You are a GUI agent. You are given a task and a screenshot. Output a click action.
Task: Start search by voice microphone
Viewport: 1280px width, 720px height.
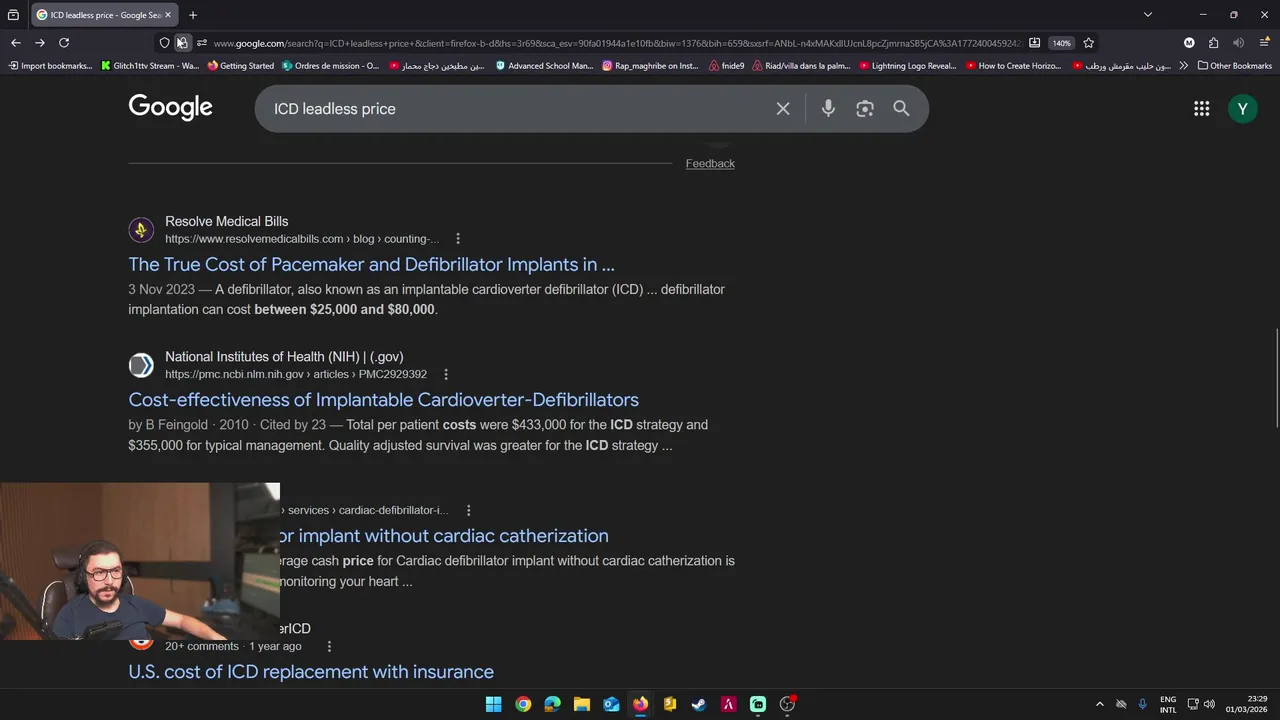coord(828,109)
